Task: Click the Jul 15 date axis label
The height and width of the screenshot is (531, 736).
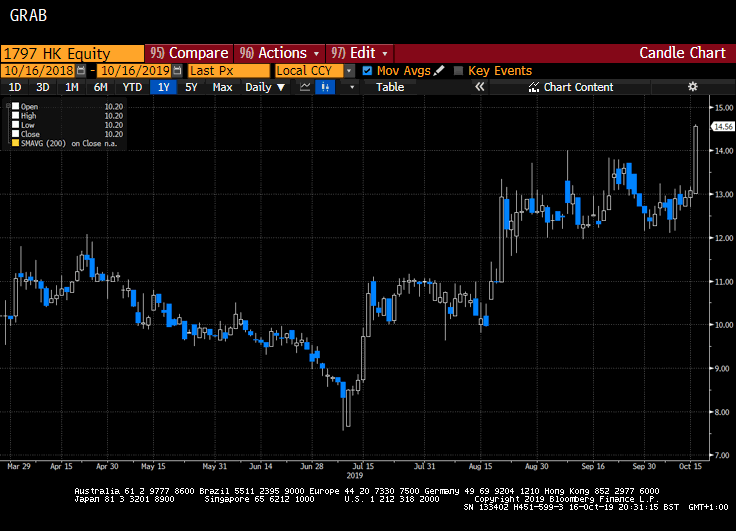Action: pos(363,466)
